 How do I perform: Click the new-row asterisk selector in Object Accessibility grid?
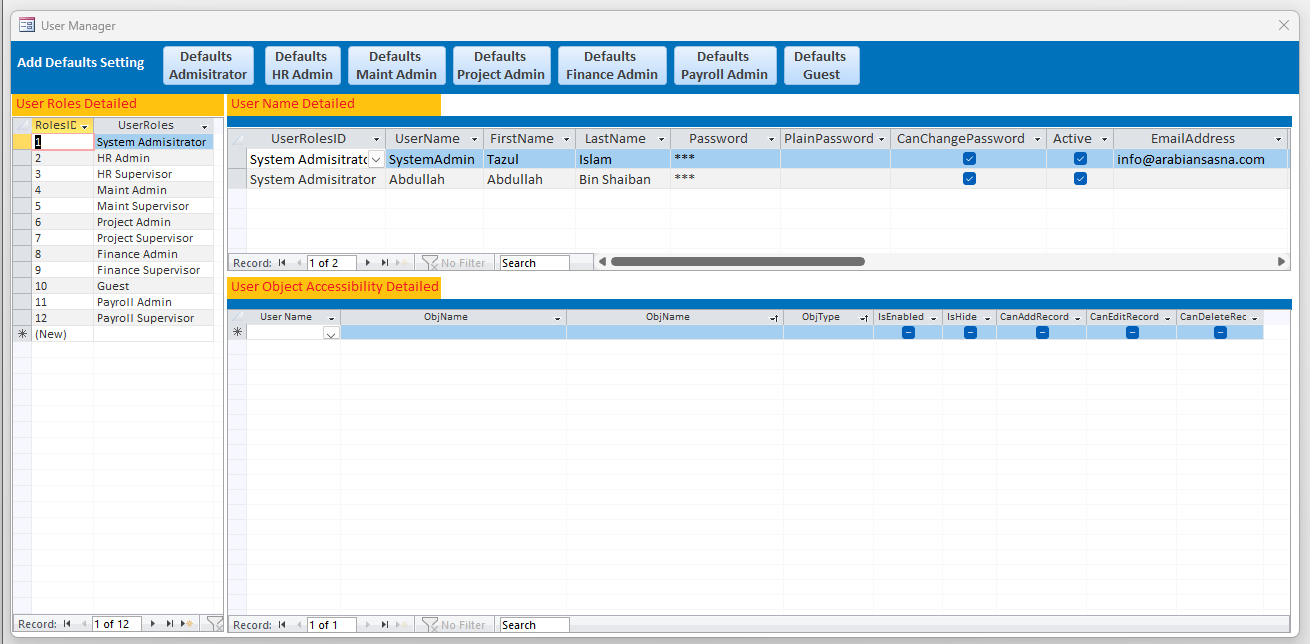pyautogui.click(x=237, y=332)
